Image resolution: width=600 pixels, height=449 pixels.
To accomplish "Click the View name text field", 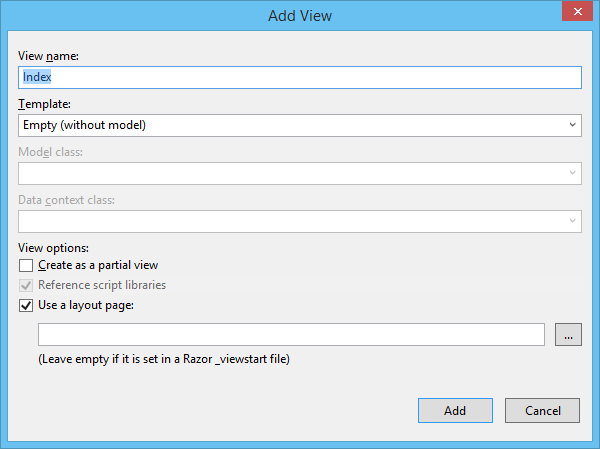I will [x=300, y=77].
